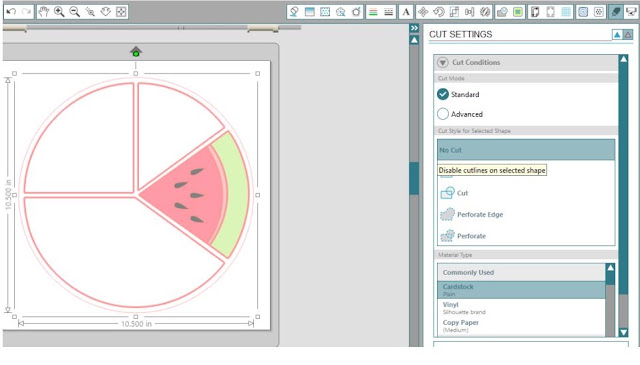Select Copy Paper Medium material
640x365 pixels.
pos(521,326)
